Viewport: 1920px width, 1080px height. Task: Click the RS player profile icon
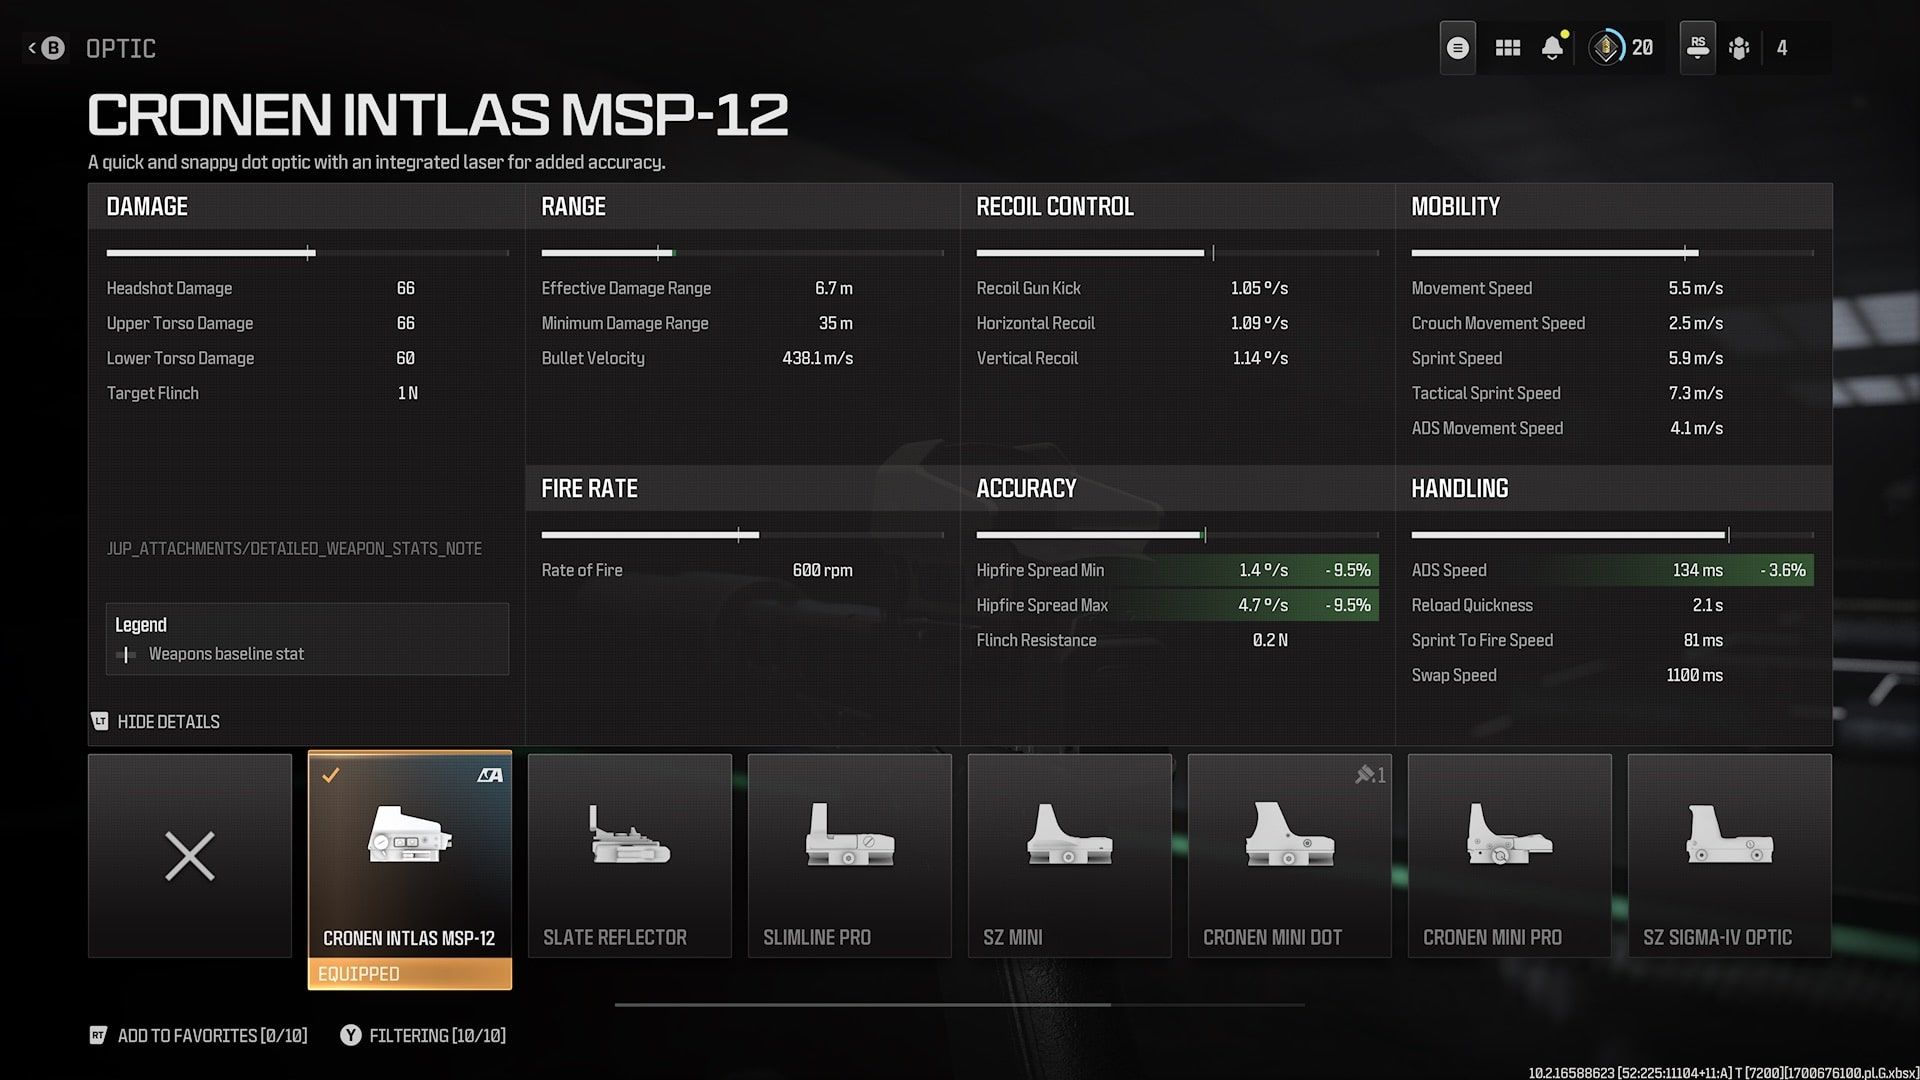(x=1697, y=47)
